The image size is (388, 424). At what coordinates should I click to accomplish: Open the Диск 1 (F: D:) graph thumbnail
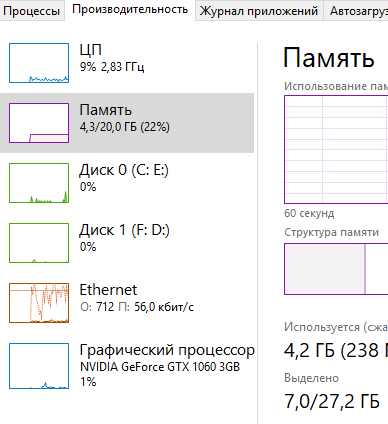[x=39, y=243]
